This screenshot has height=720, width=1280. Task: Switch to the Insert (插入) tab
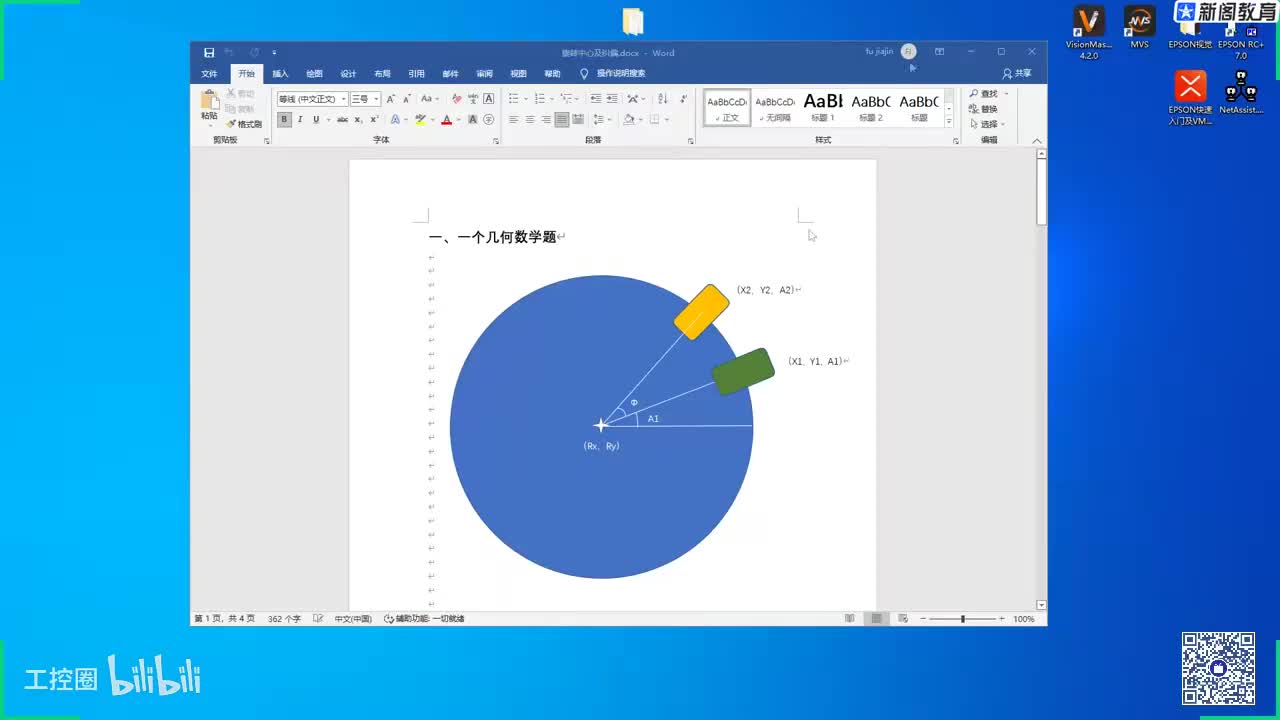pyautogui.click(x=280, y=74)
